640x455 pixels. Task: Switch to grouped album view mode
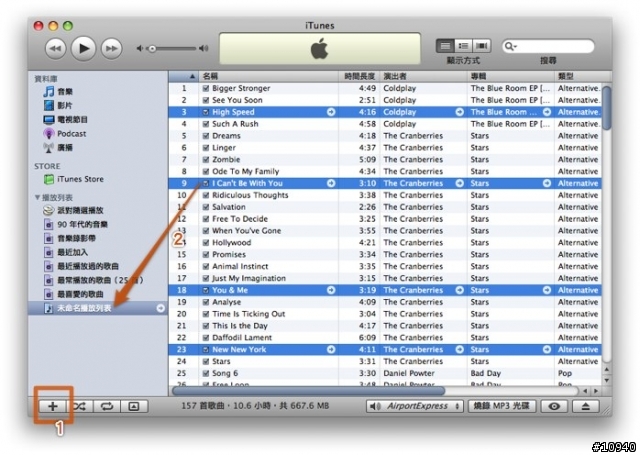[463, 46]
